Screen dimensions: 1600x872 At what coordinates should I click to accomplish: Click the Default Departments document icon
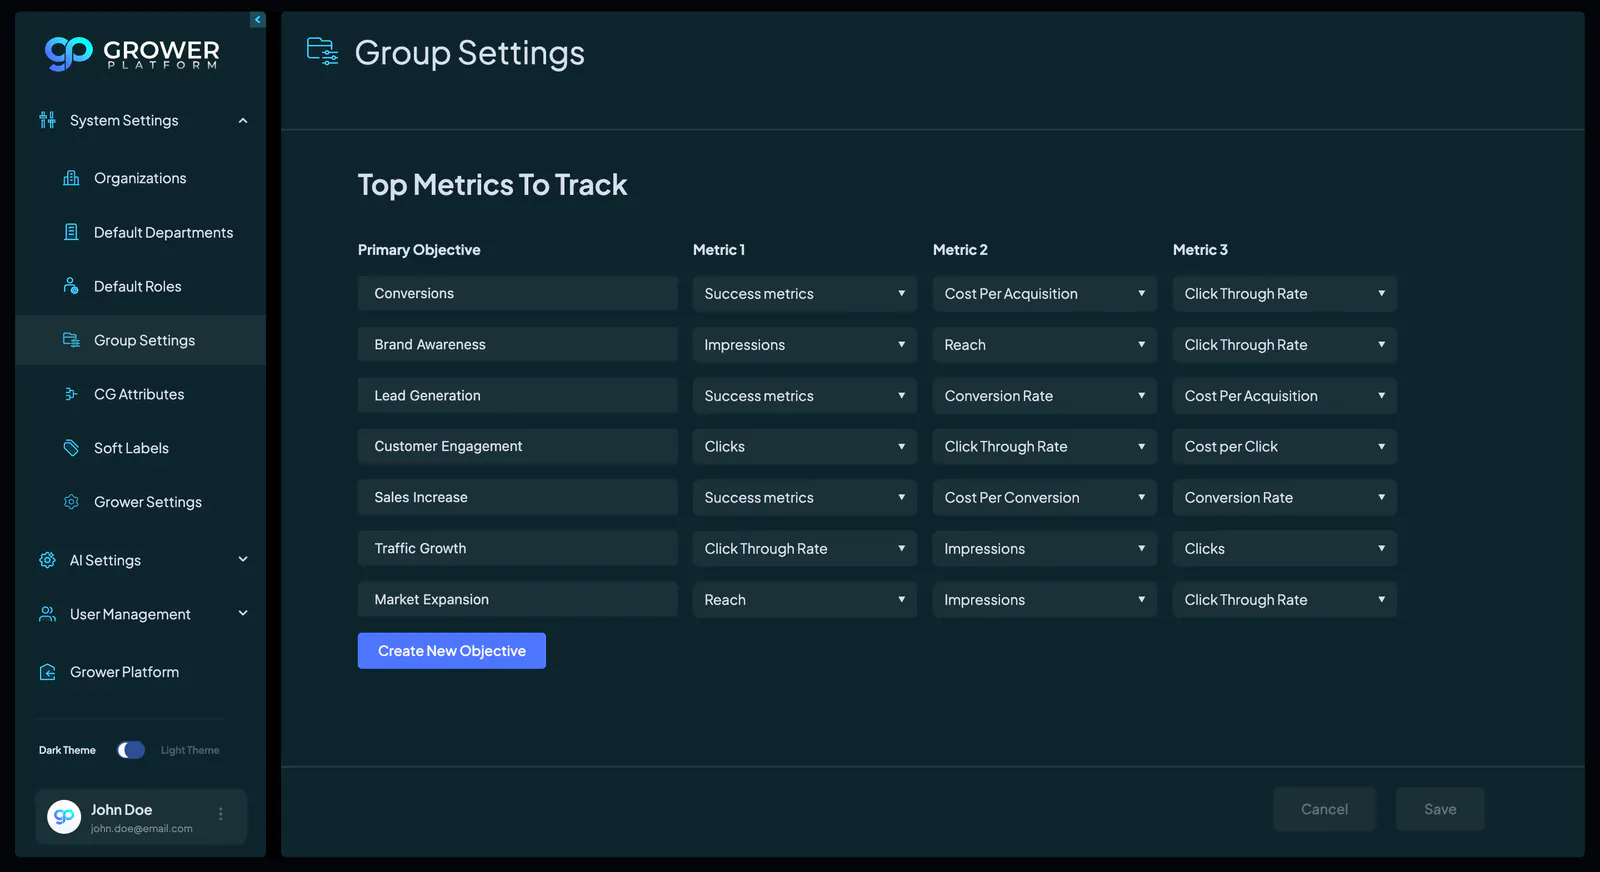point(71,232)
